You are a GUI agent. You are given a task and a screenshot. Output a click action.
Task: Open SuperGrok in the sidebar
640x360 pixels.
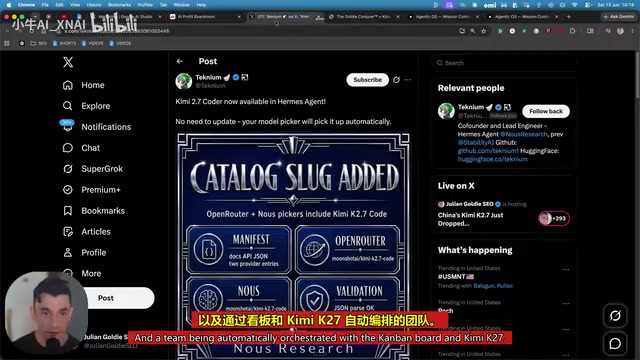pyautogui.click(x=93, y=169)
